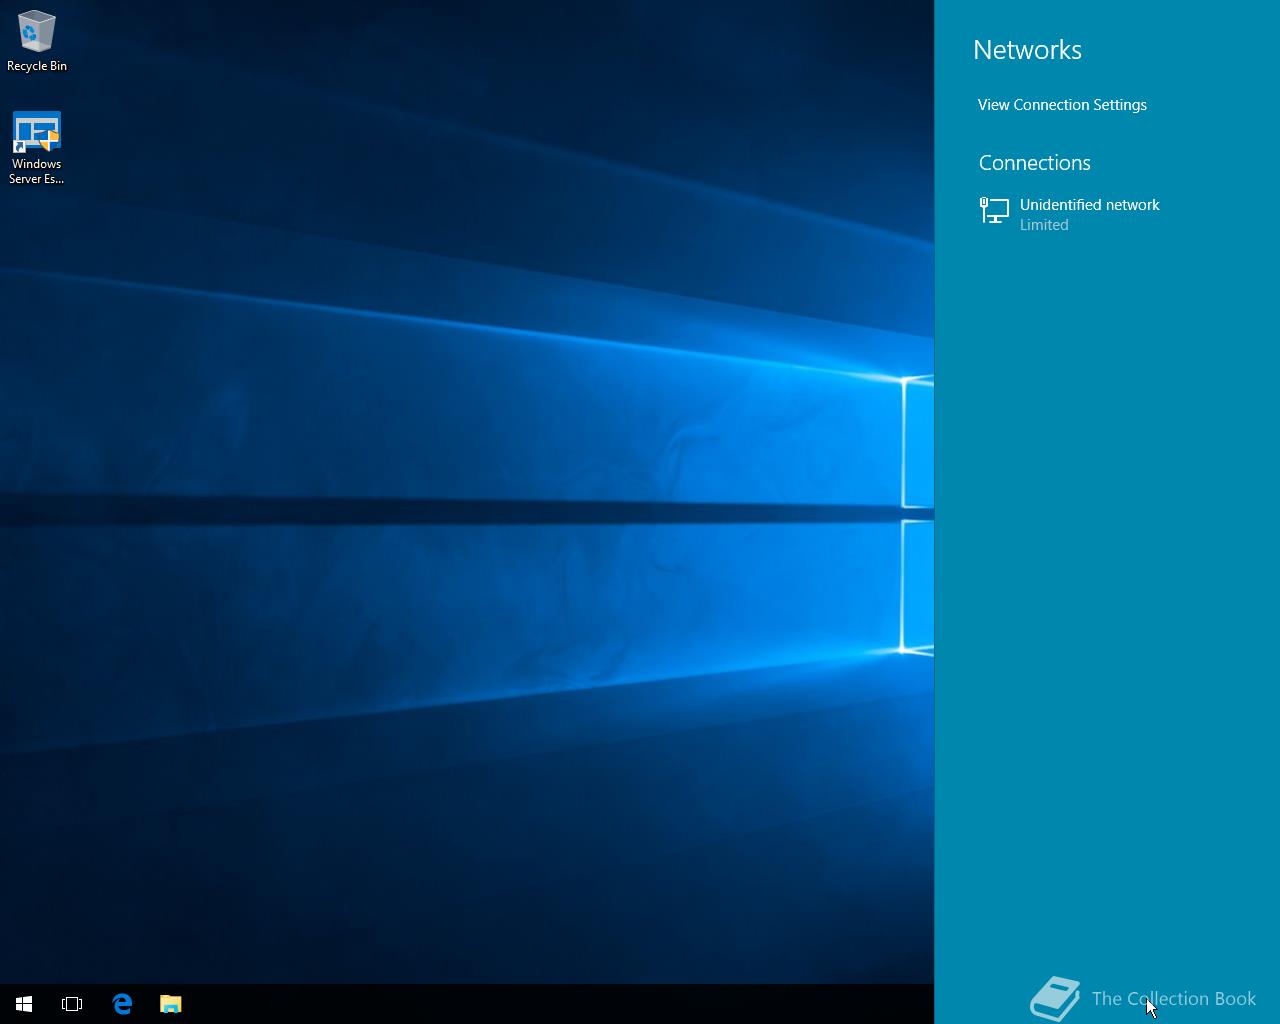Open the Recycle Bin desktop icon
This screenshot has height=1024, width=1280.
click(x=37, y=41)
